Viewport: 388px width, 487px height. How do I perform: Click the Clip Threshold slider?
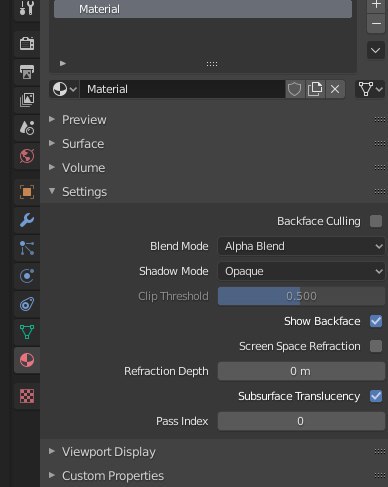(x=301, y=296)
